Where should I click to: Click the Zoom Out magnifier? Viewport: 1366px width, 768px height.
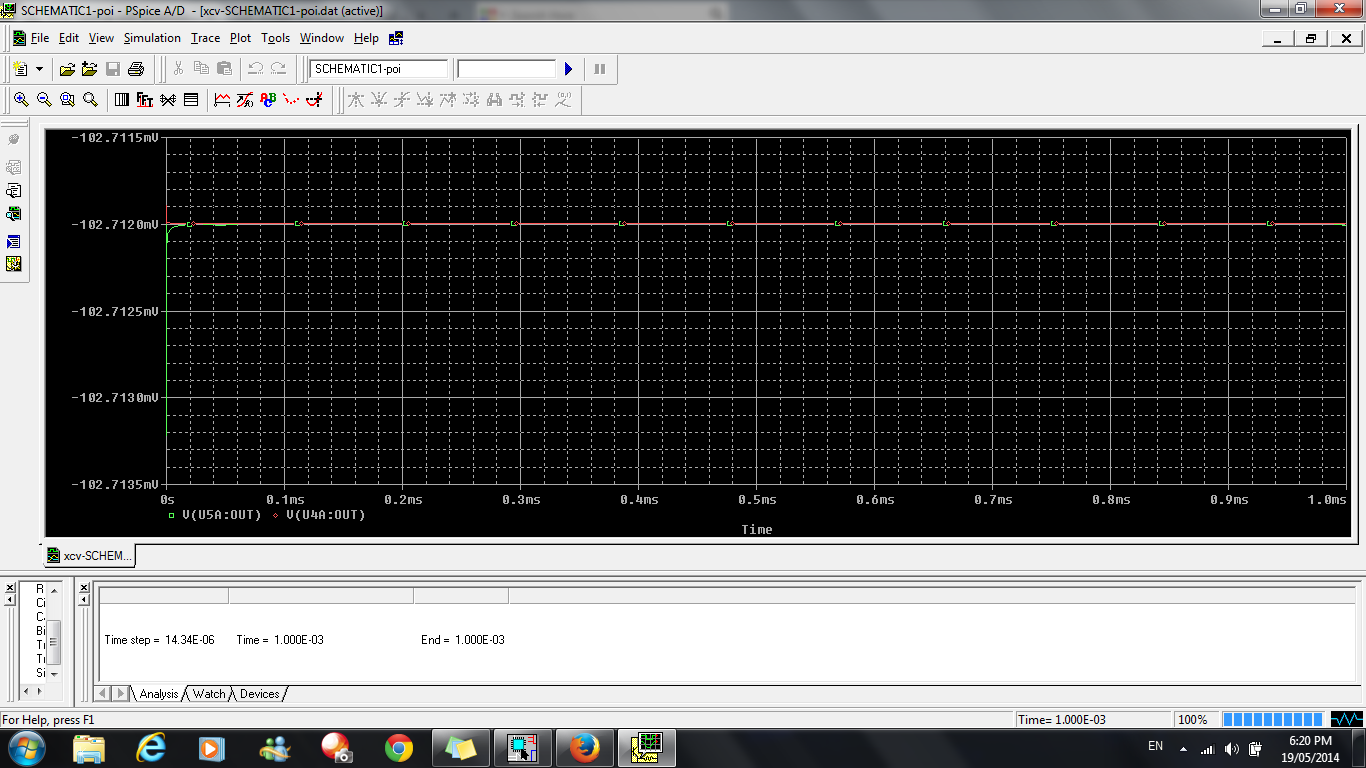point(44,100)
